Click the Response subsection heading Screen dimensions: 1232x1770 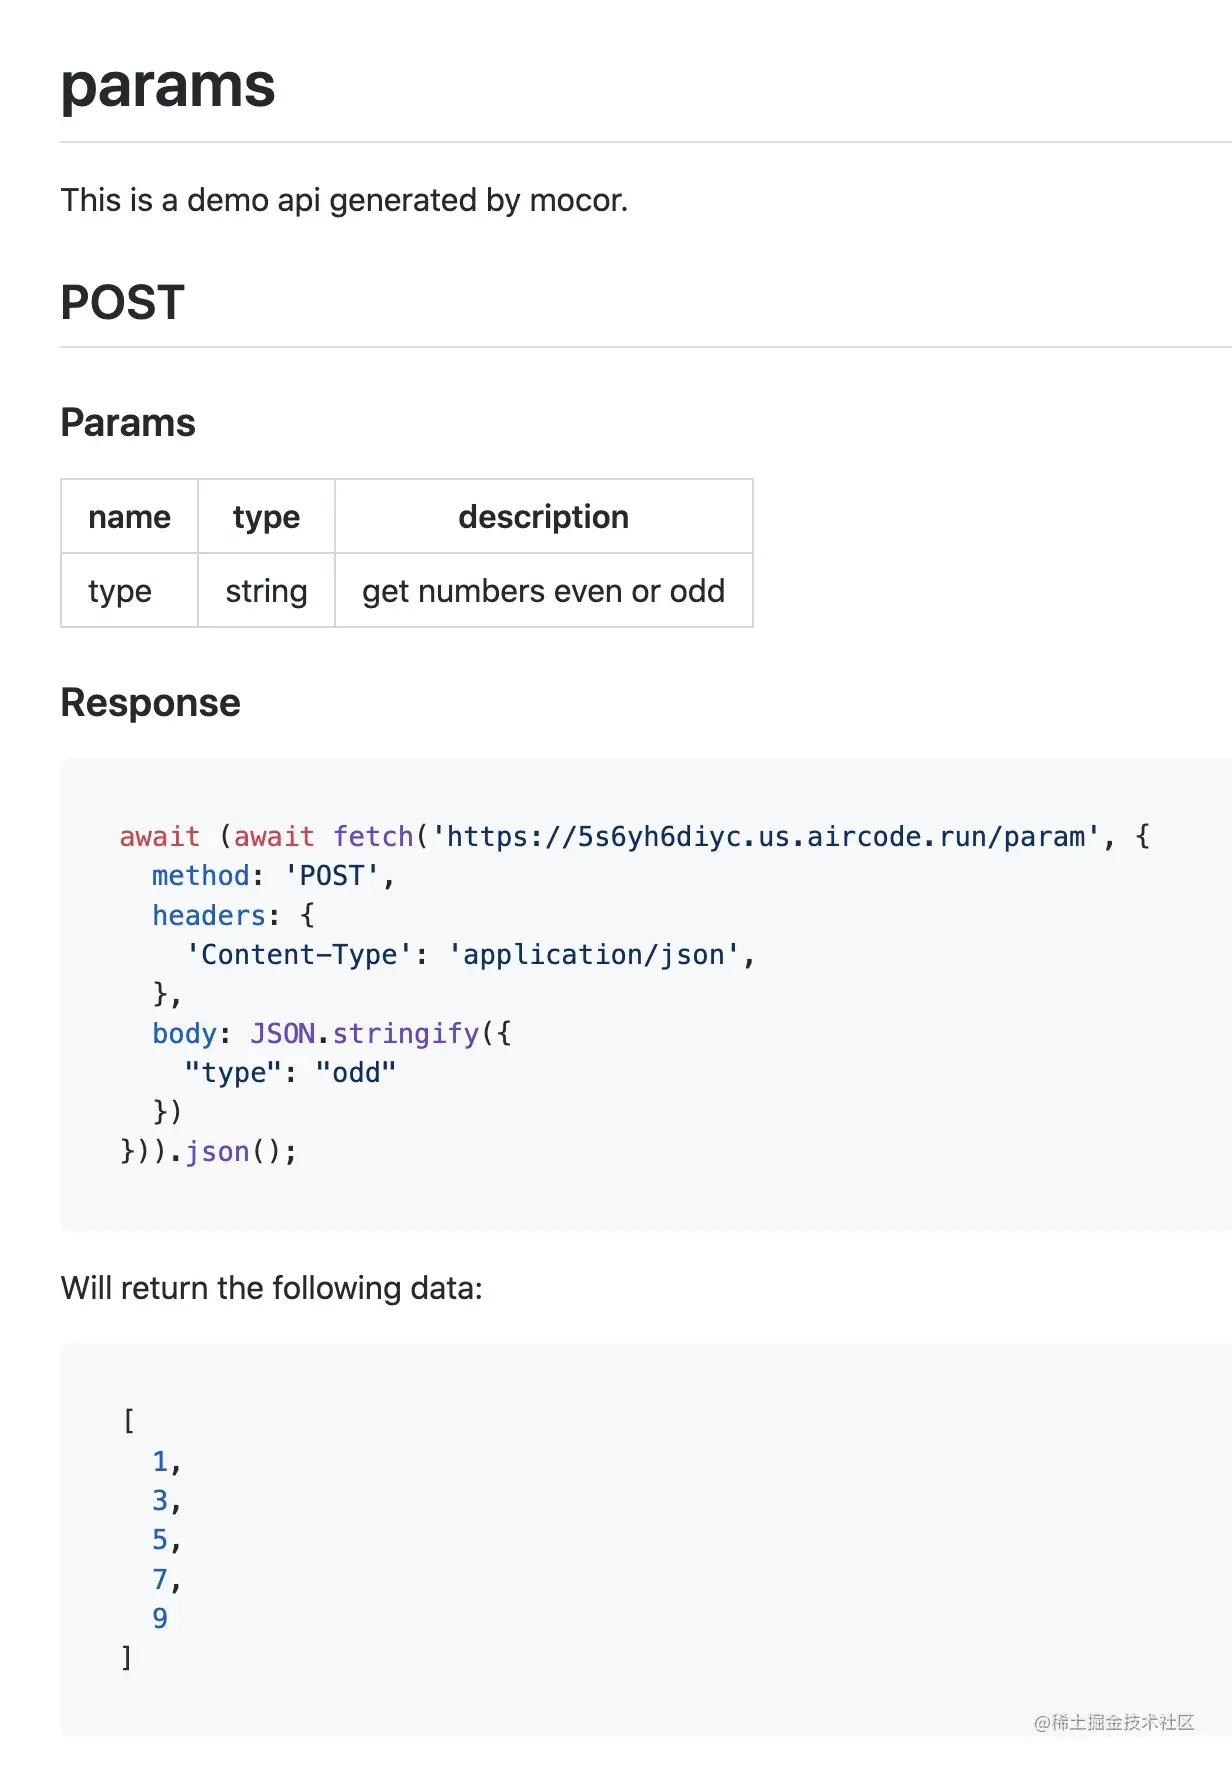pyautogui.click(x=150, y=703)
